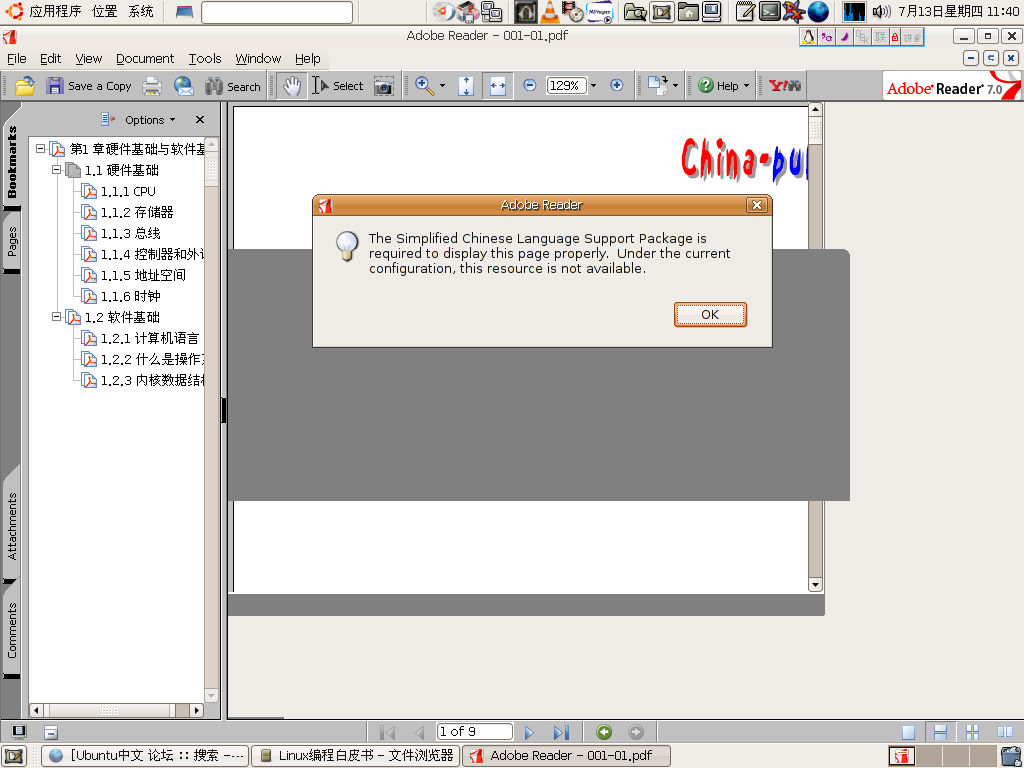The image size is (1024, 768).
Task: Open the Edit menu
Action: (x=50, y=59)
